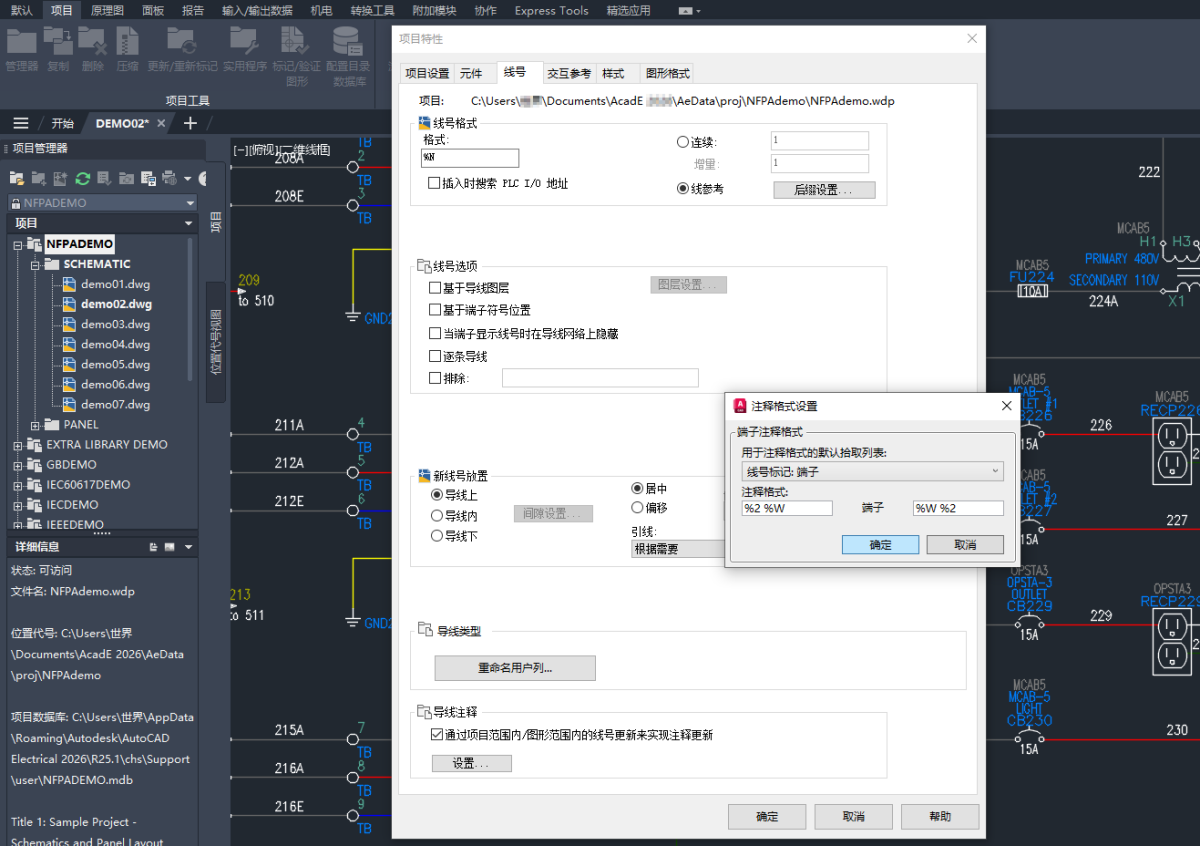Select the 线参考 radio button
This screenshot has width=1200, height=846.
(683, 188)
